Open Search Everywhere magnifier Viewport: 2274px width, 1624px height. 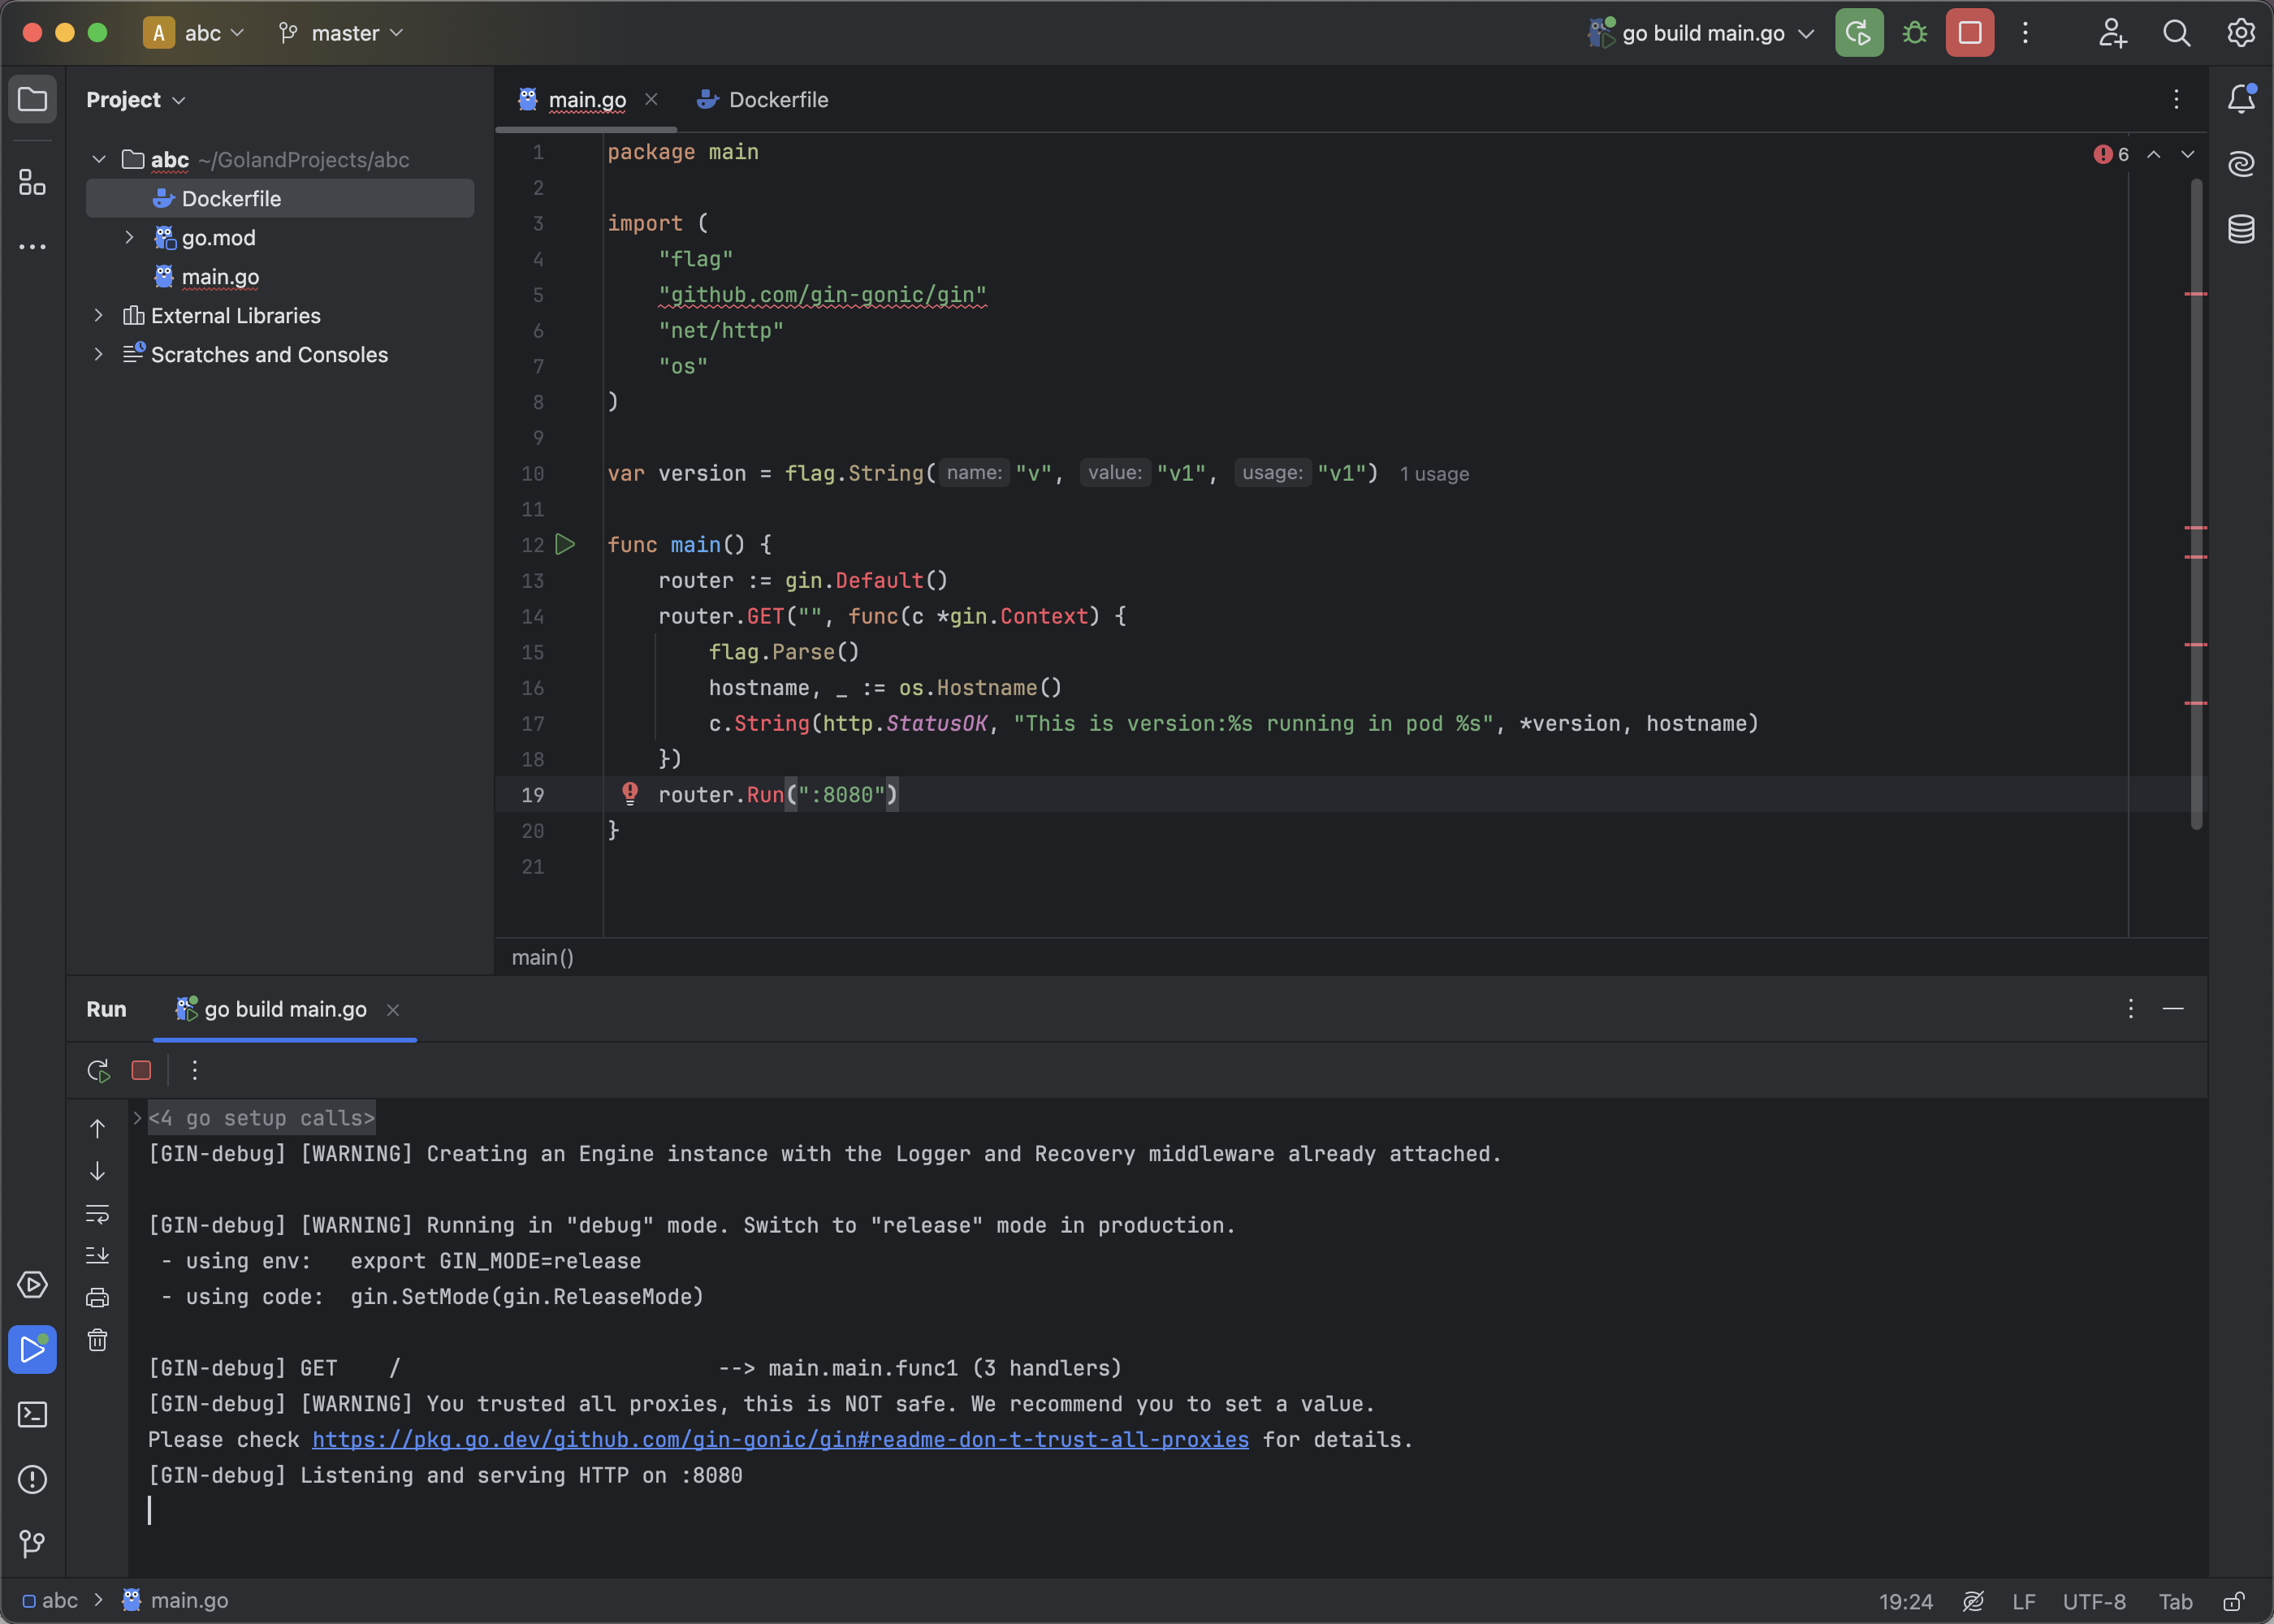point(2176,33)
